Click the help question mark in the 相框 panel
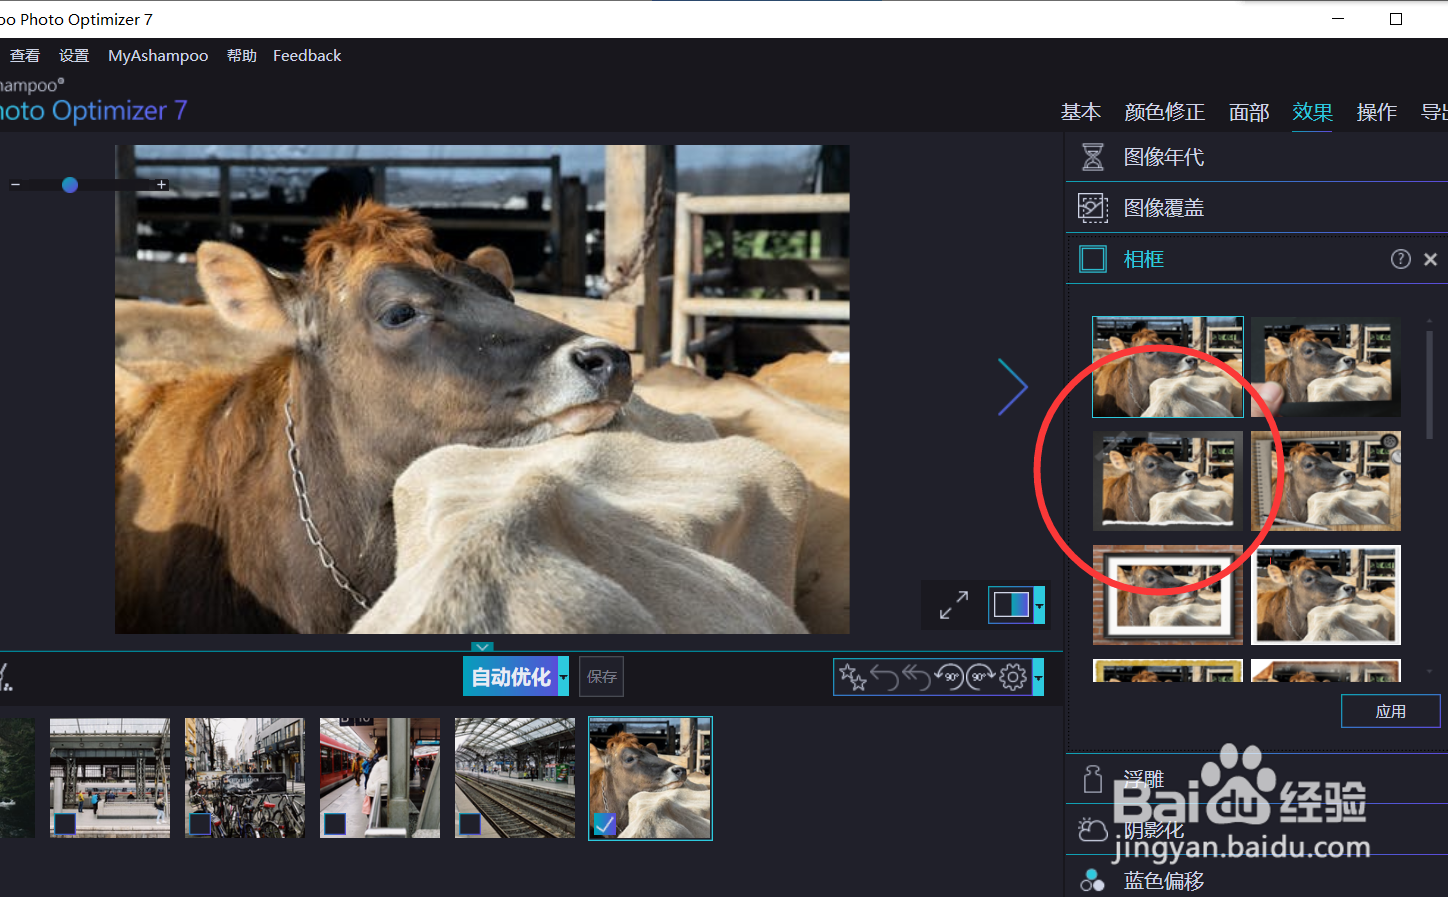 click(1401, 259)
